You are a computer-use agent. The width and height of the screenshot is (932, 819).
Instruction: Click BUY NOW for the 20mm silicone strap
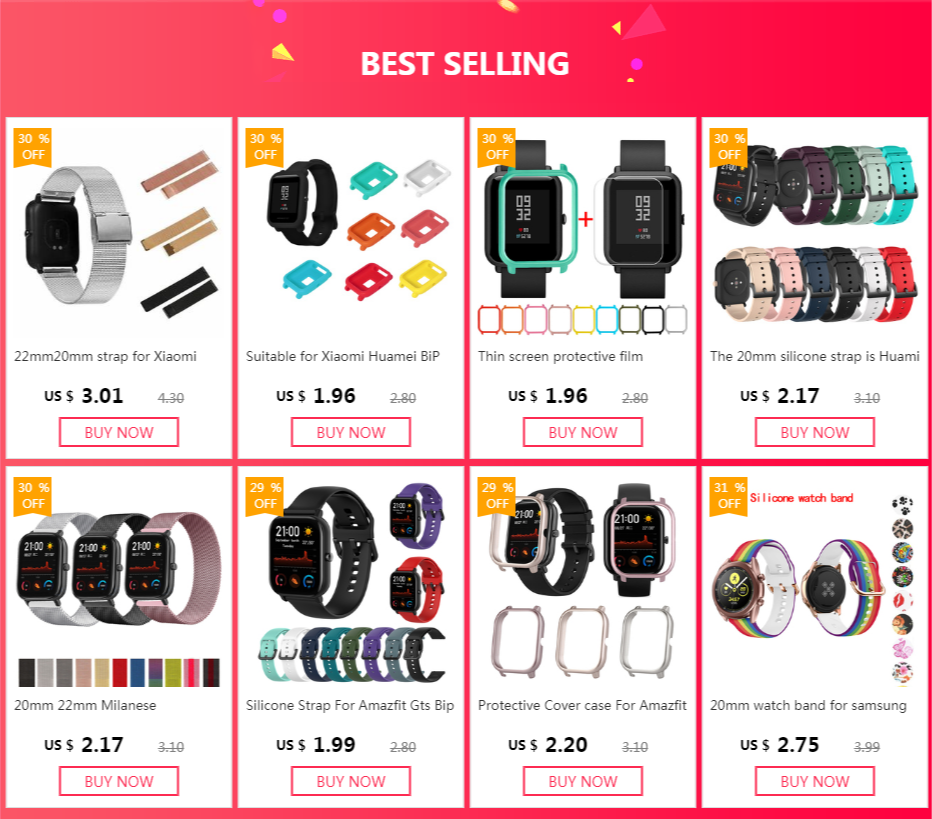[815, 432]
